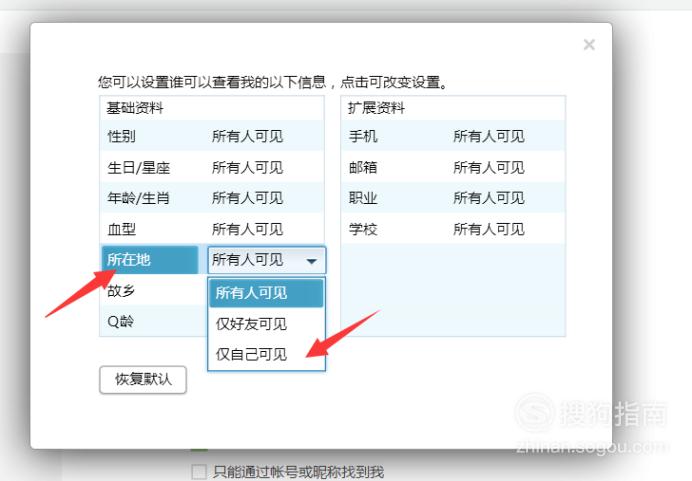Toggle 只能通过帐号或昵称找到我 checkbox in background window
This screenshot has height=481, width=692.
[x=199, y=471]
